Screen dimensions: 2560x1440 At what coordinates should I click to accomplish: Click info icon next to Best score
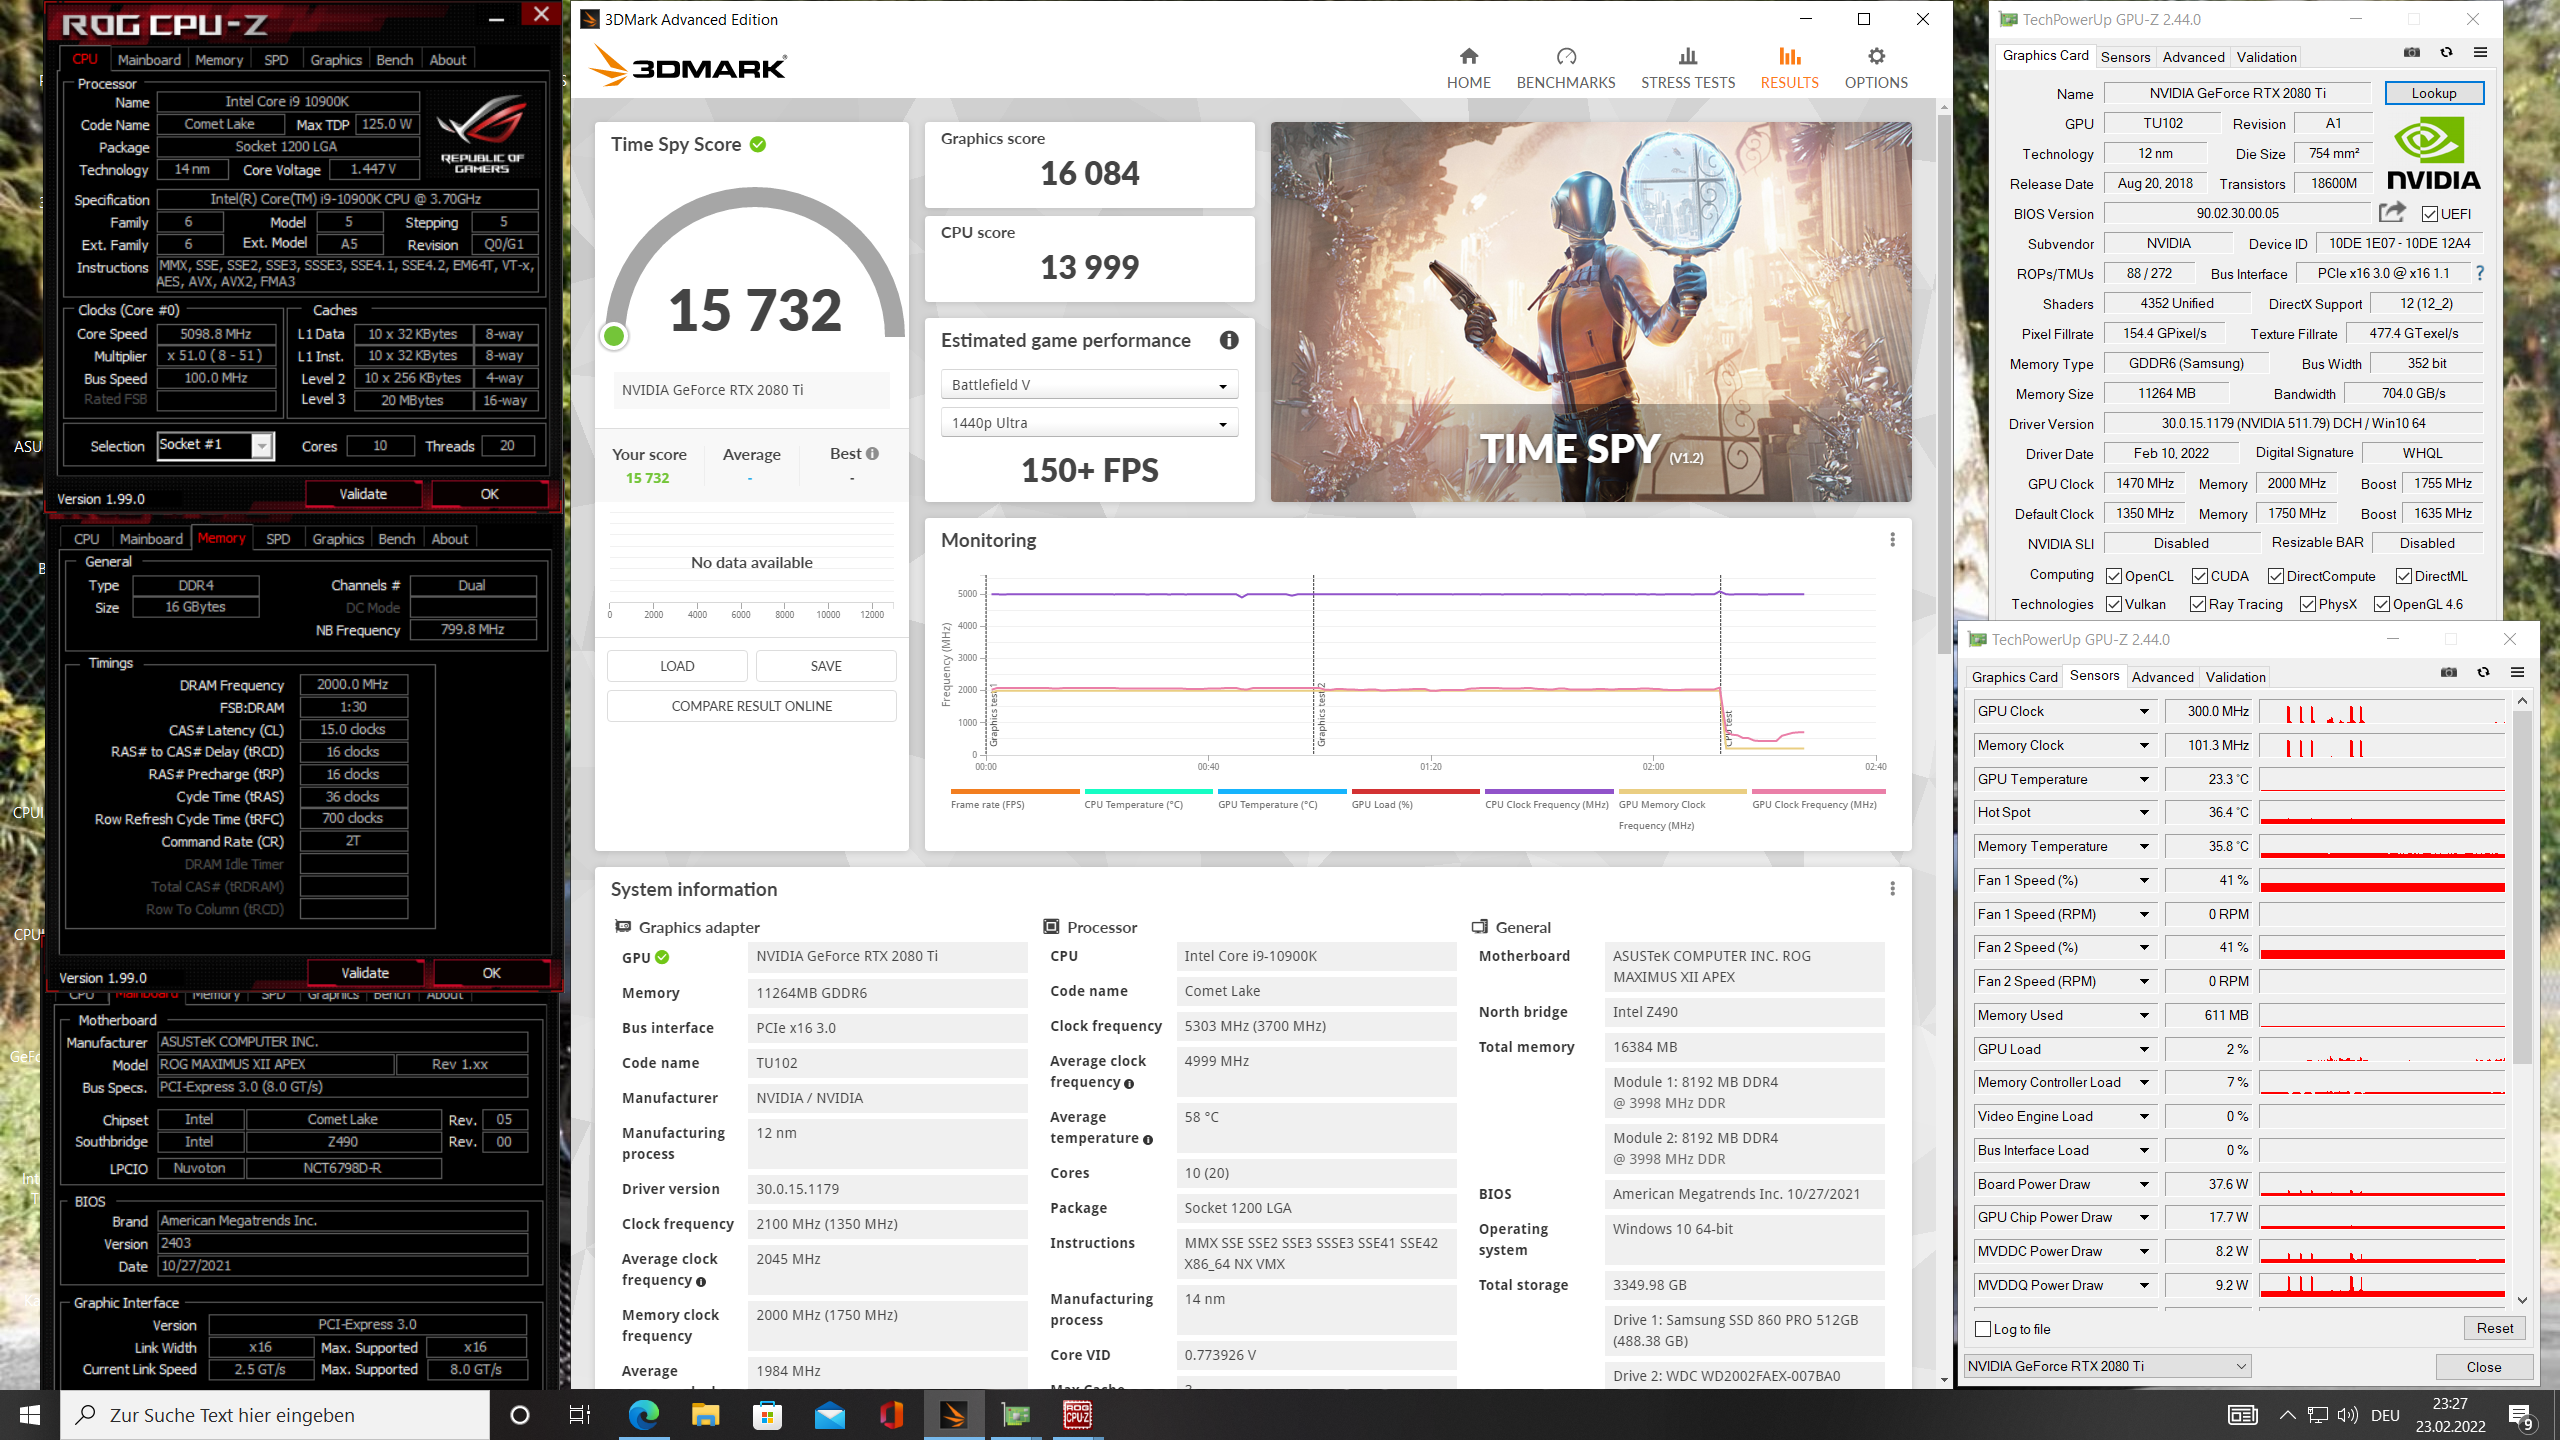coord(873,454)
